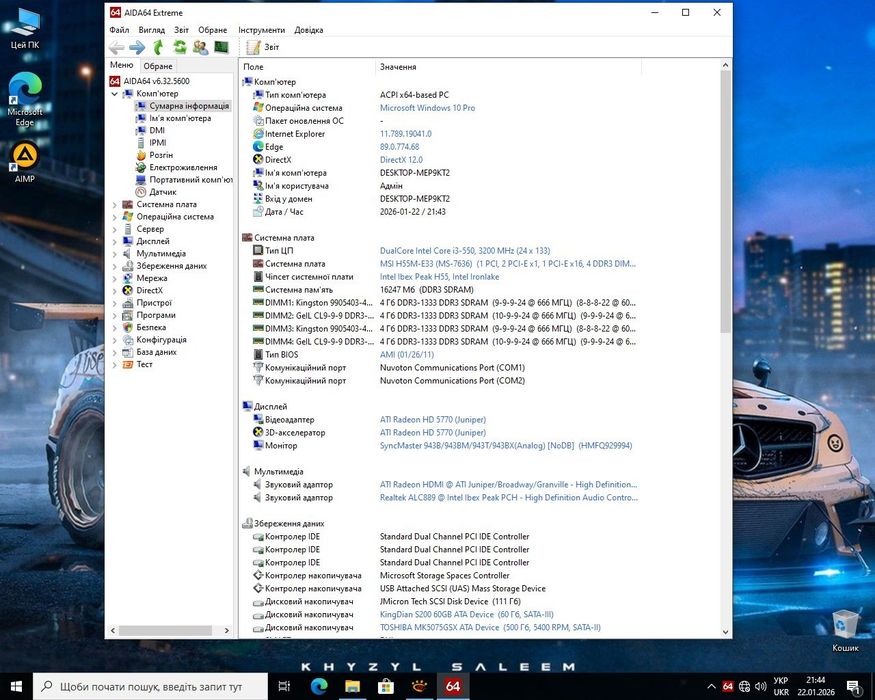Expand the Мультимедіа tree node
This screenshot has width=875, height=700.
[x=114, y=254]
